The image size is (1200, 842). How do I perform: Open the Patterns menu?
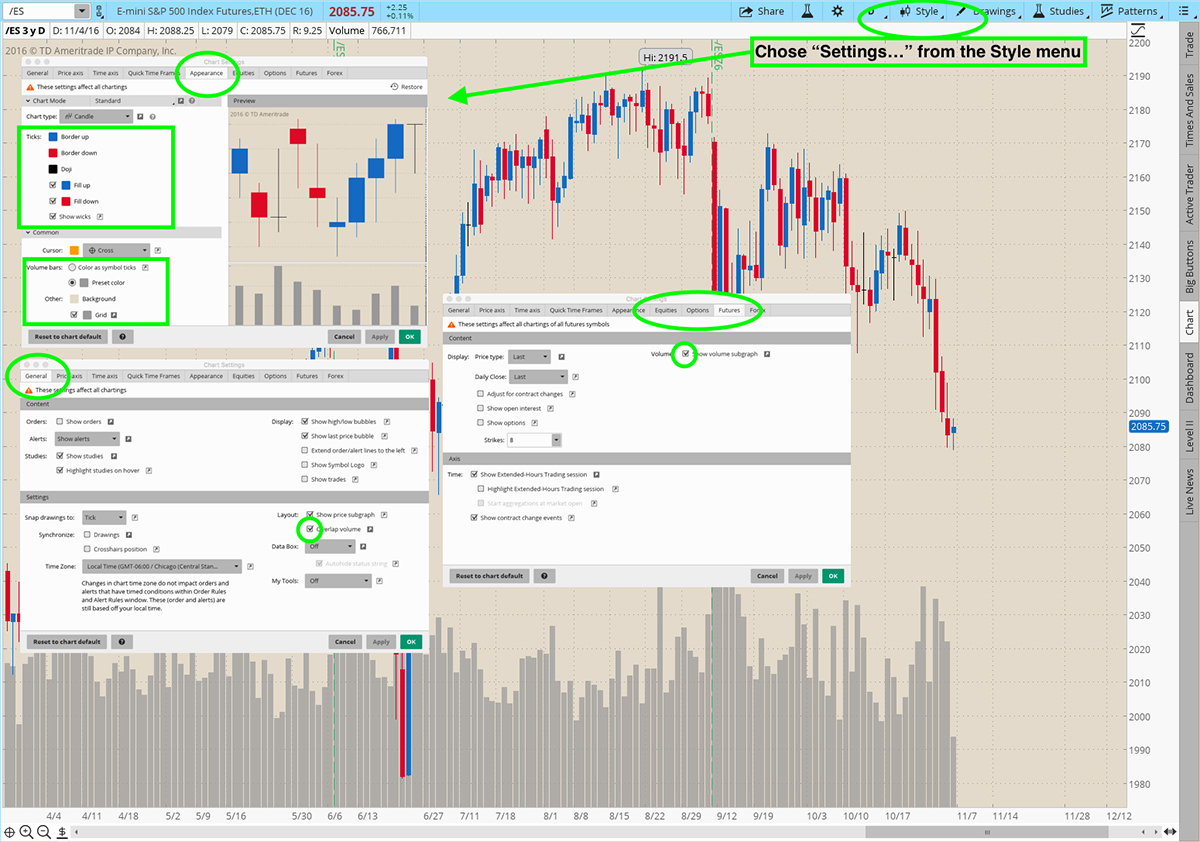click(x=1129, y=12)
